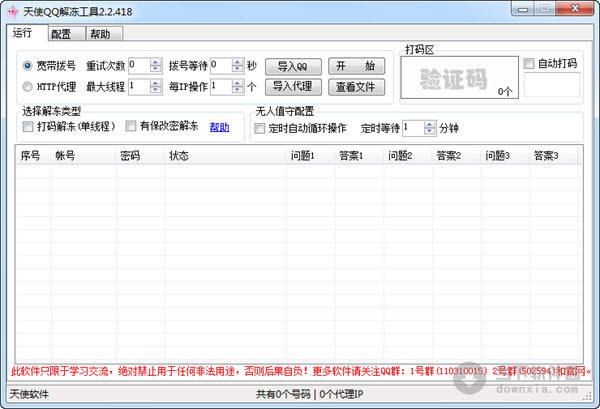
Task: Increase 最大线程 with up arrow
Action: [155, 83]
